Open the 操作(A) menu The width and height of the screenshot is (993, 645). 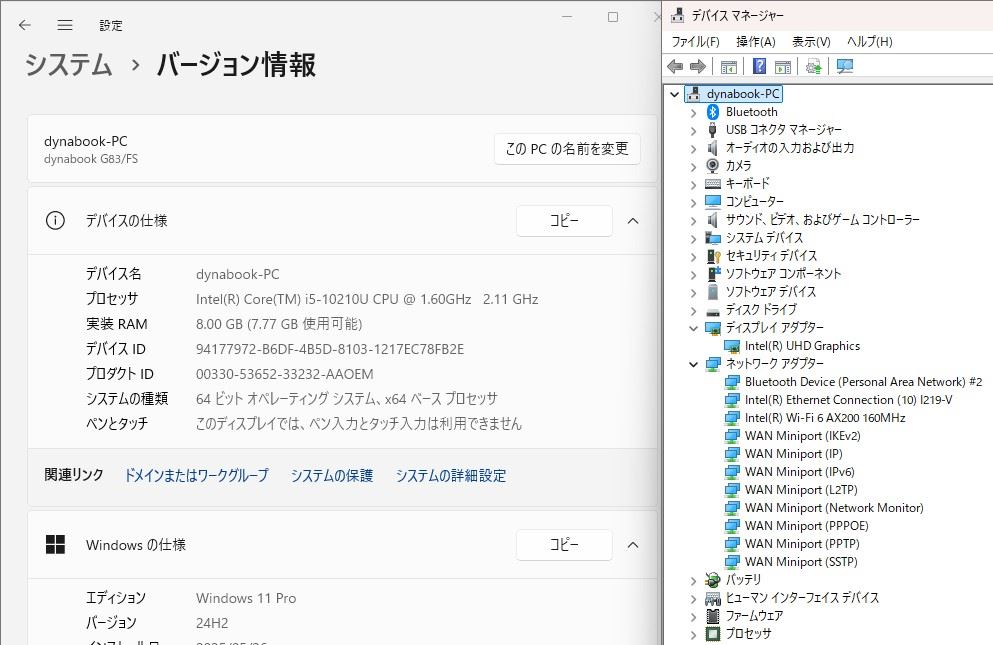756,42
